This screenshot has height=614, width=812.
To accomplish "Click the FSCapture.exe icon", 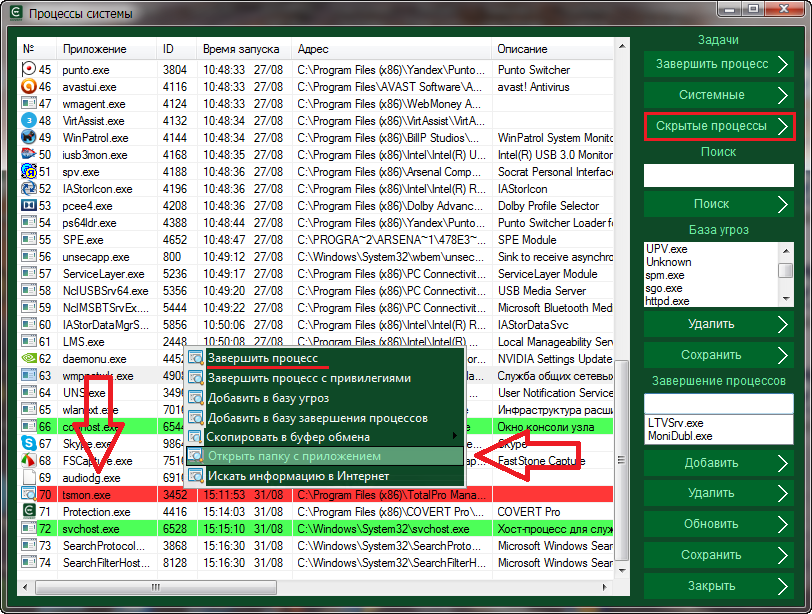I will tap(29, 460).
